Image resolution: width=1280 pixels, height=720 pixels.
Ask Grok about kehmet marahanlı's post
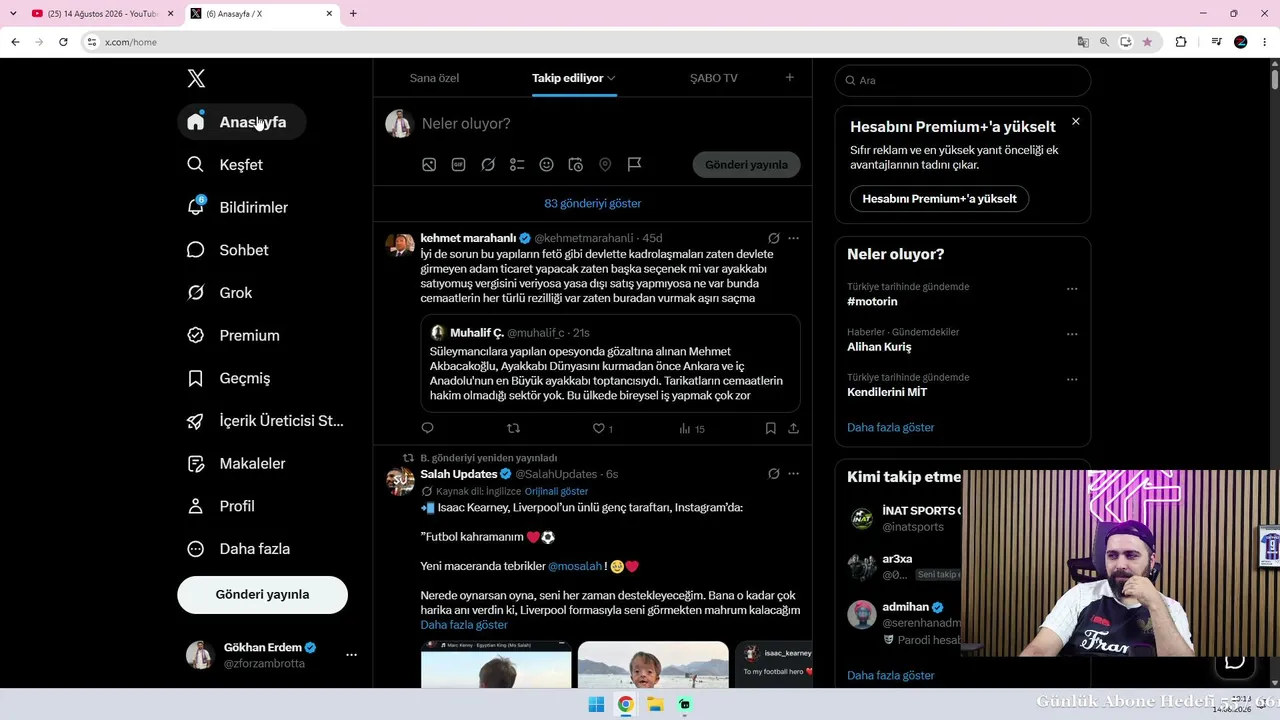[x=773, y=238]
